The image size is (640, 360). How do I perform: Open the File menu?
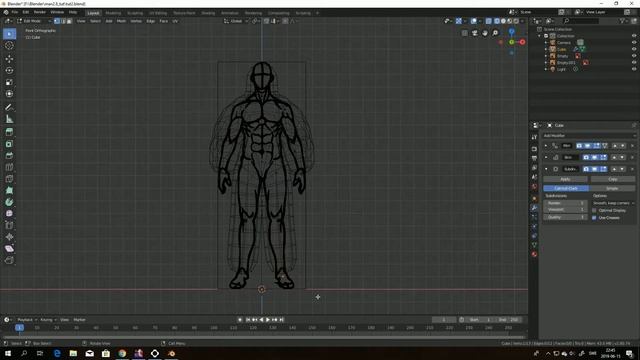coord(15,12)
